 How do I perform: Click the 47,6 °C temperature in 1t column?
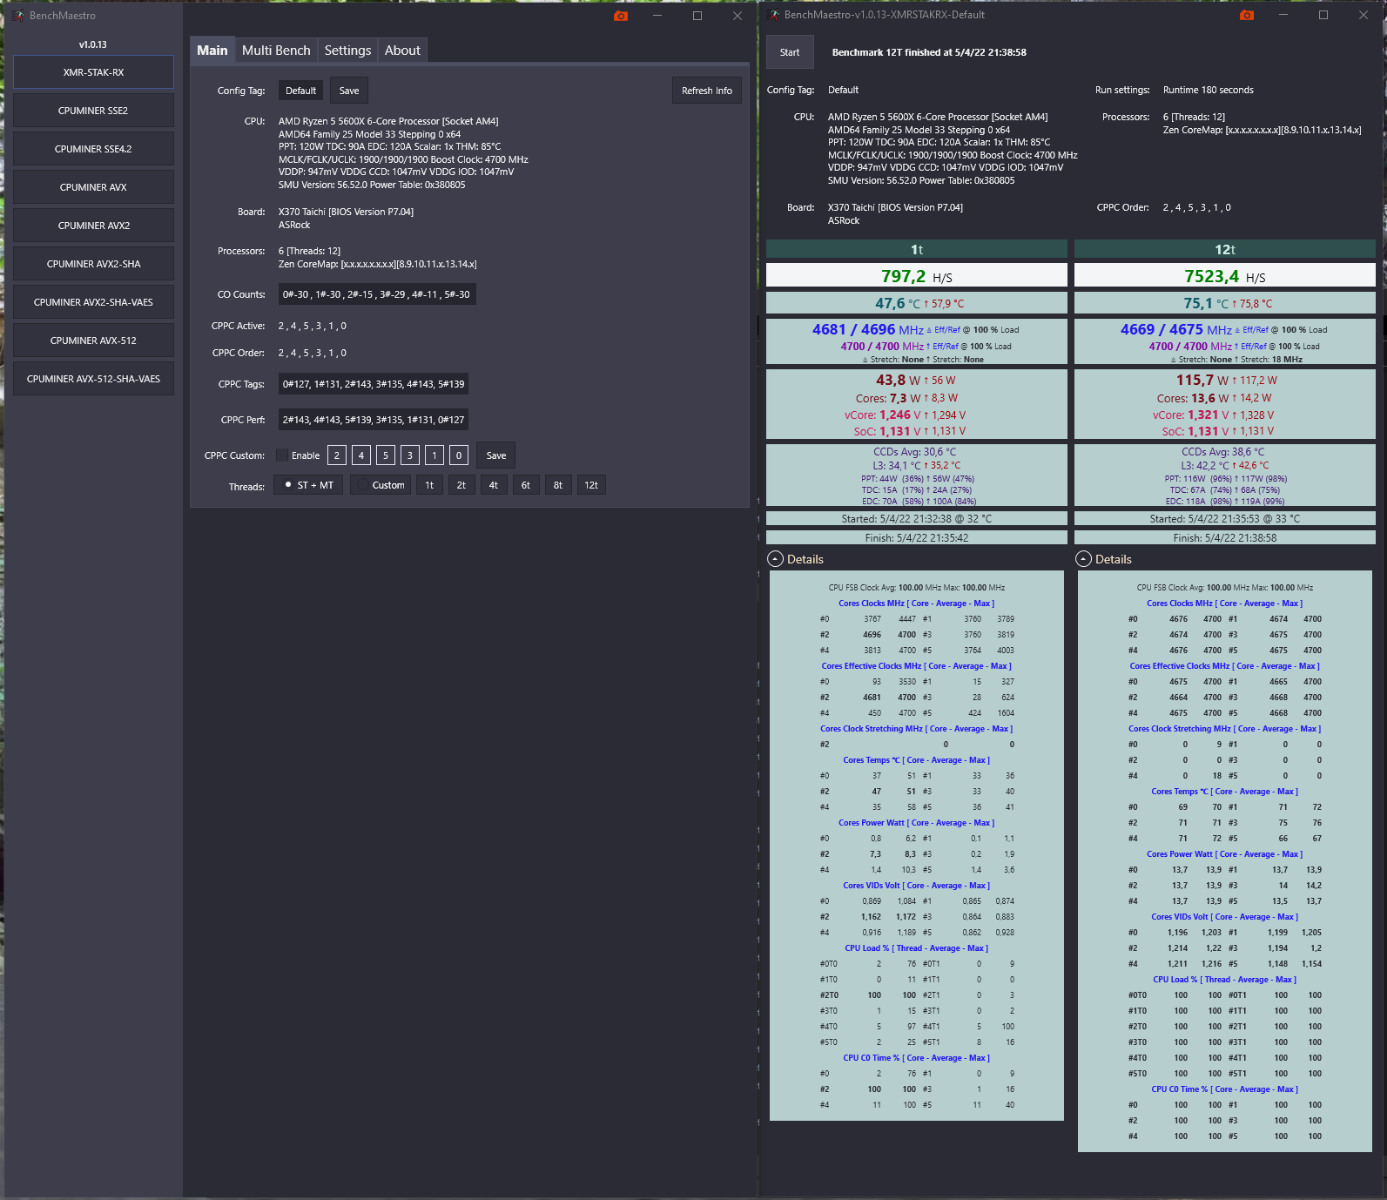pos(898,303)
